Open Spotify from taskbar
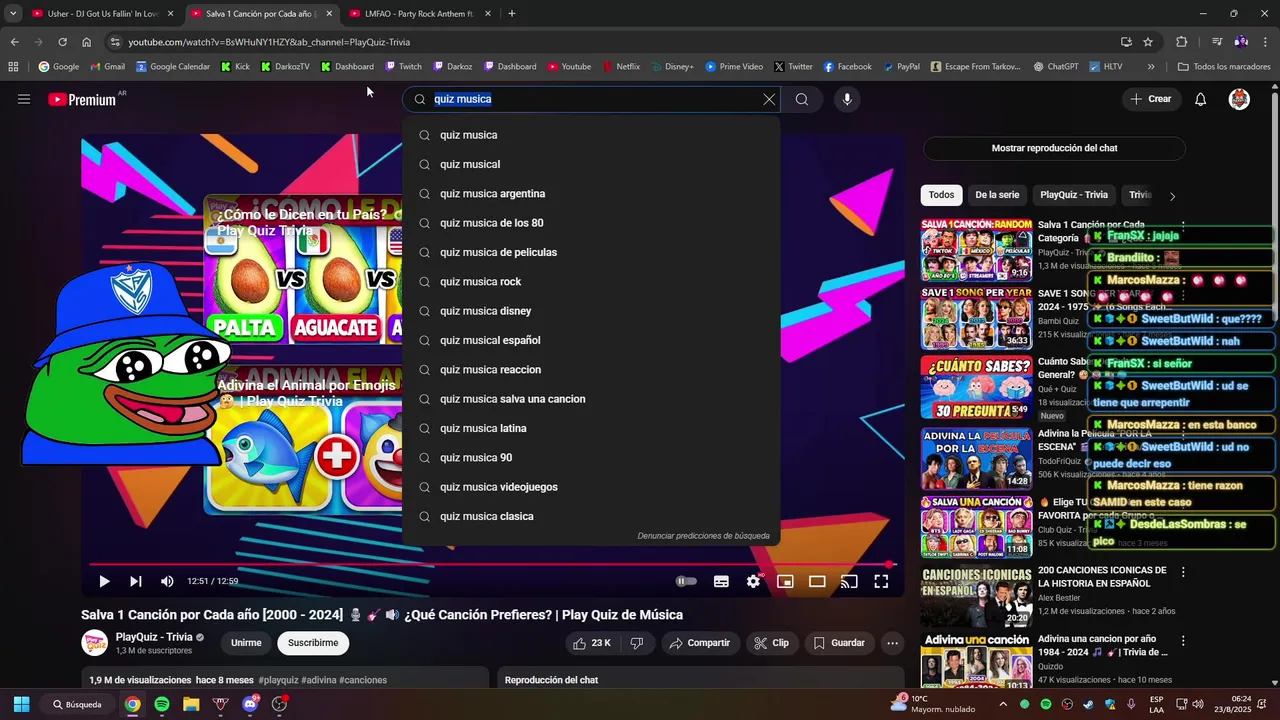This screenshot has height=720, width=1280. 162,704
